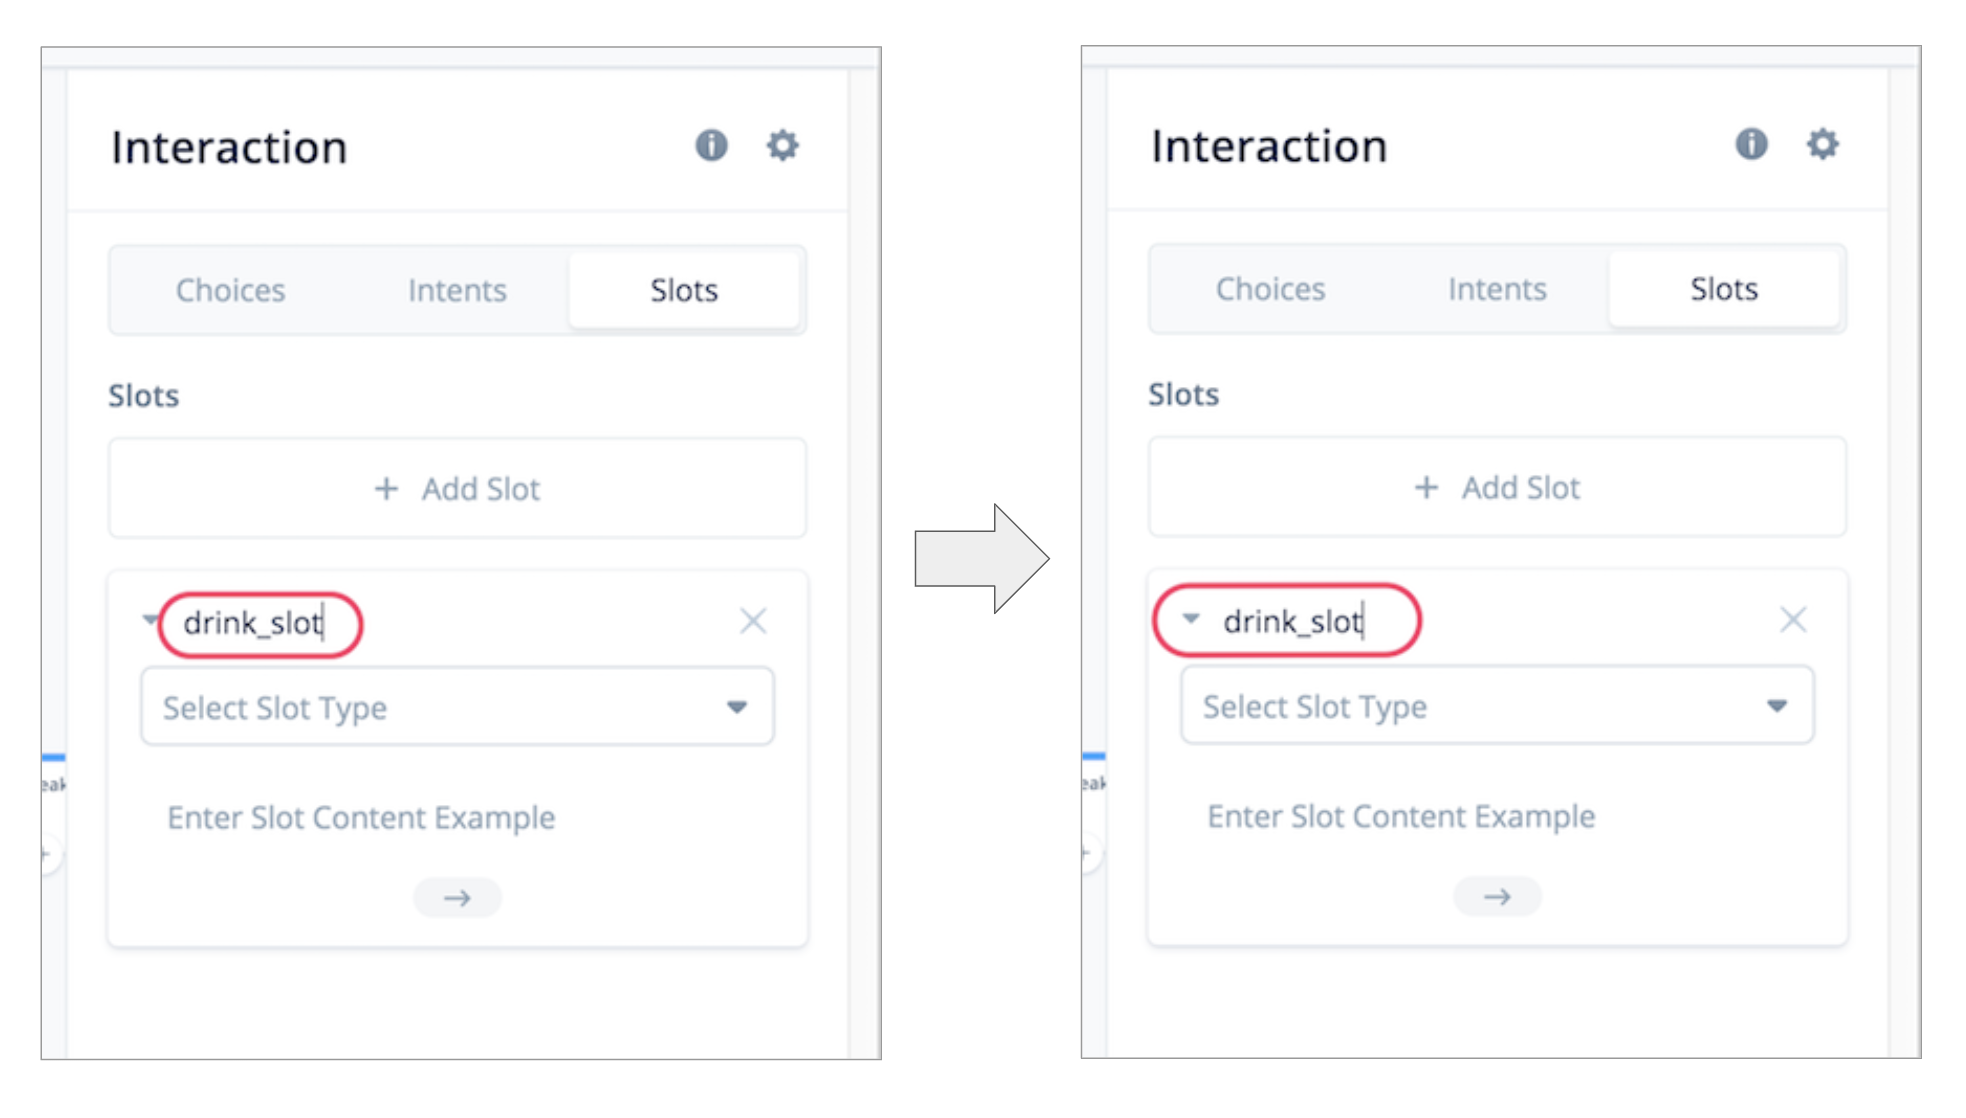Click the arrow pill button in right panel
The width and height of the screenshot is (1966, 1118).
point(1497,897)
